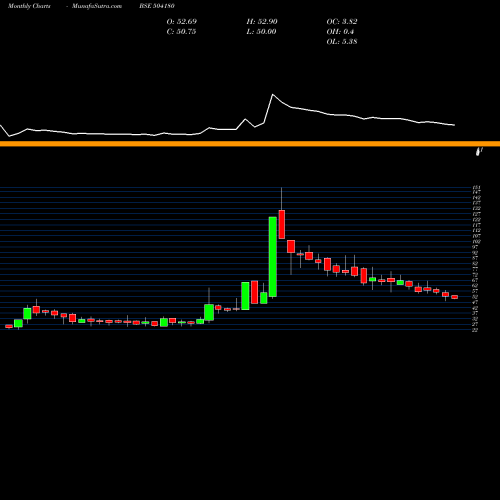Click the tallest green candlestick in the chart
This screenshot has width=500, height=500.
(x=273, y=257)
